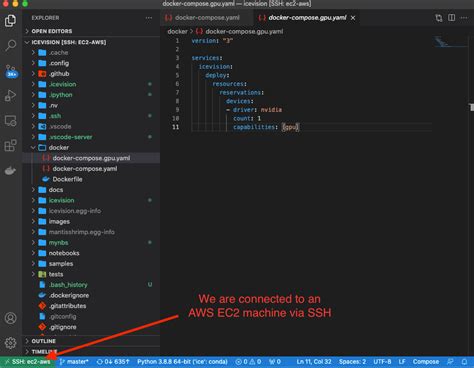Open notifications bell in status bar
Image resolution: width=474 pixels, height=368 pixels.
(464, 362)
